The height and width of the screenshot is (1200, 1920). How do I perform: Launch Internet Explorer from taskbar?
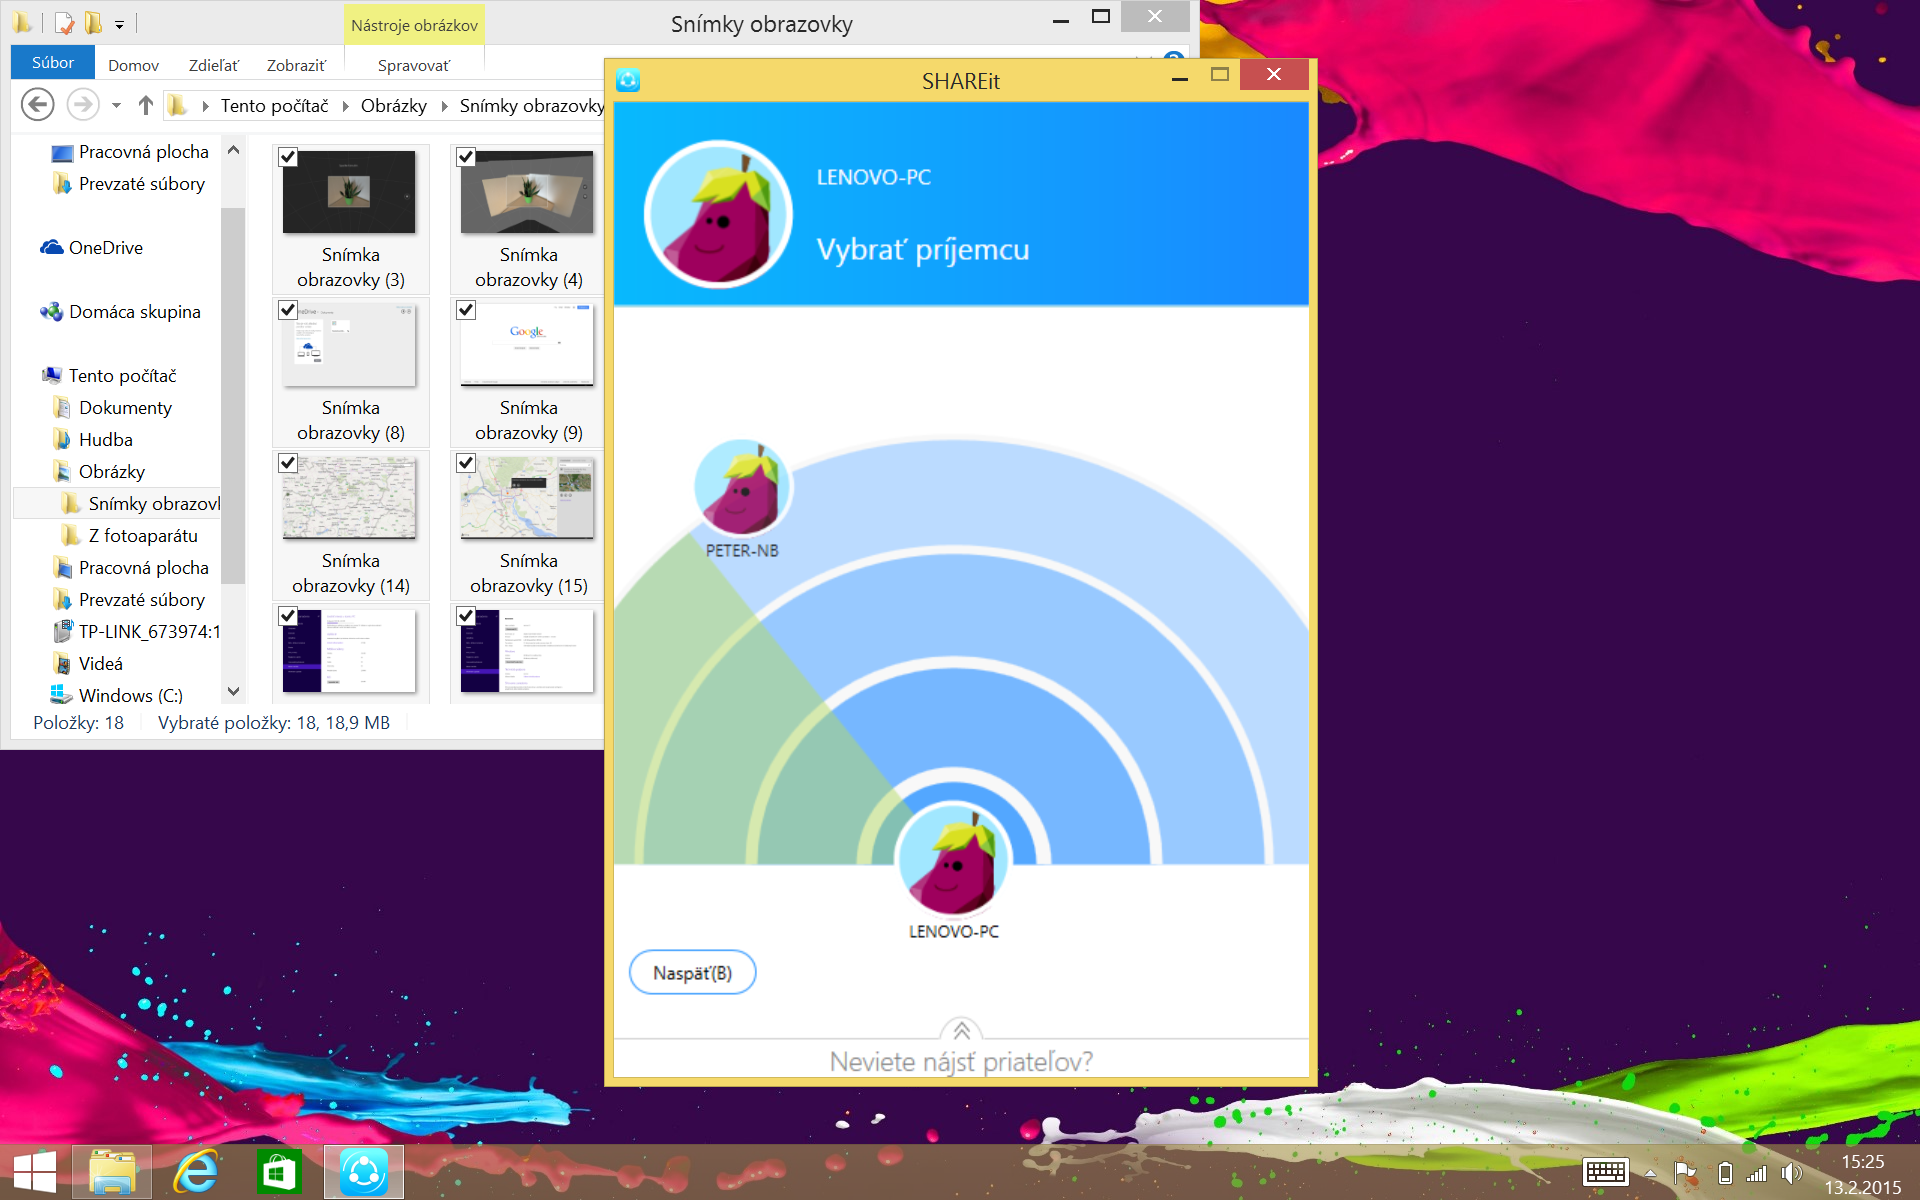pos(196,1172)
